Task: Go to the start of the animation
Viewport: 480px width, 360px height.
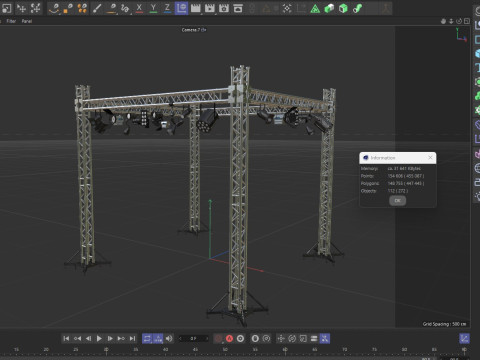Action: (66, 338)
